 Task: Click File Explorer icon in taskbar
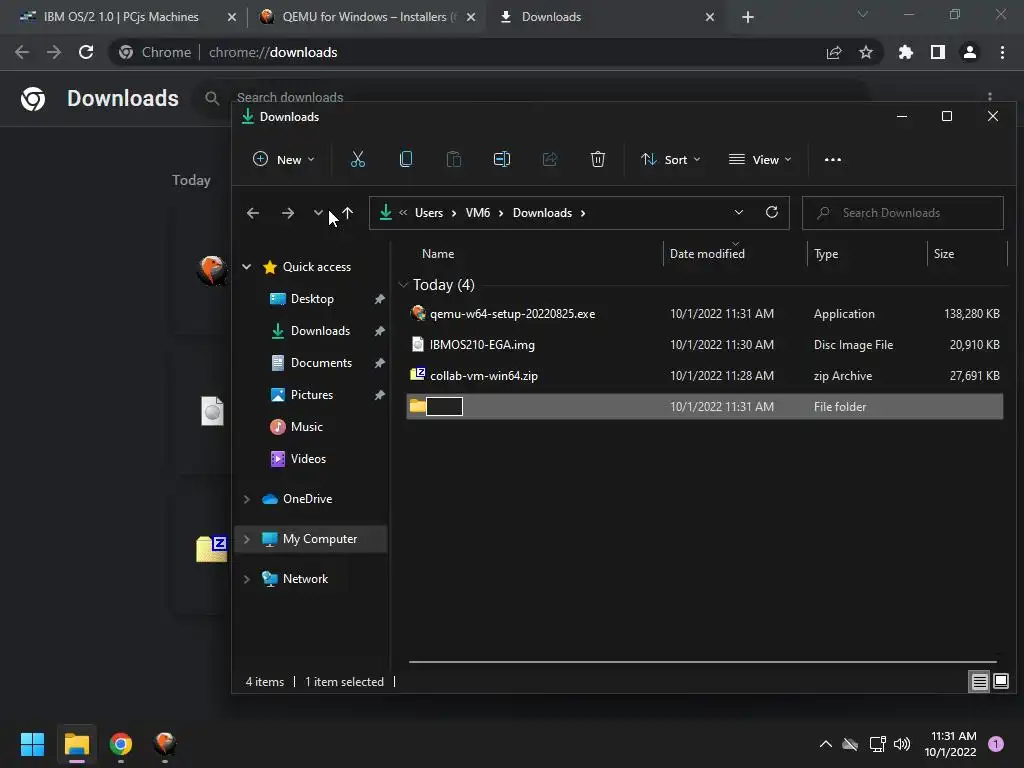point(76,744)
